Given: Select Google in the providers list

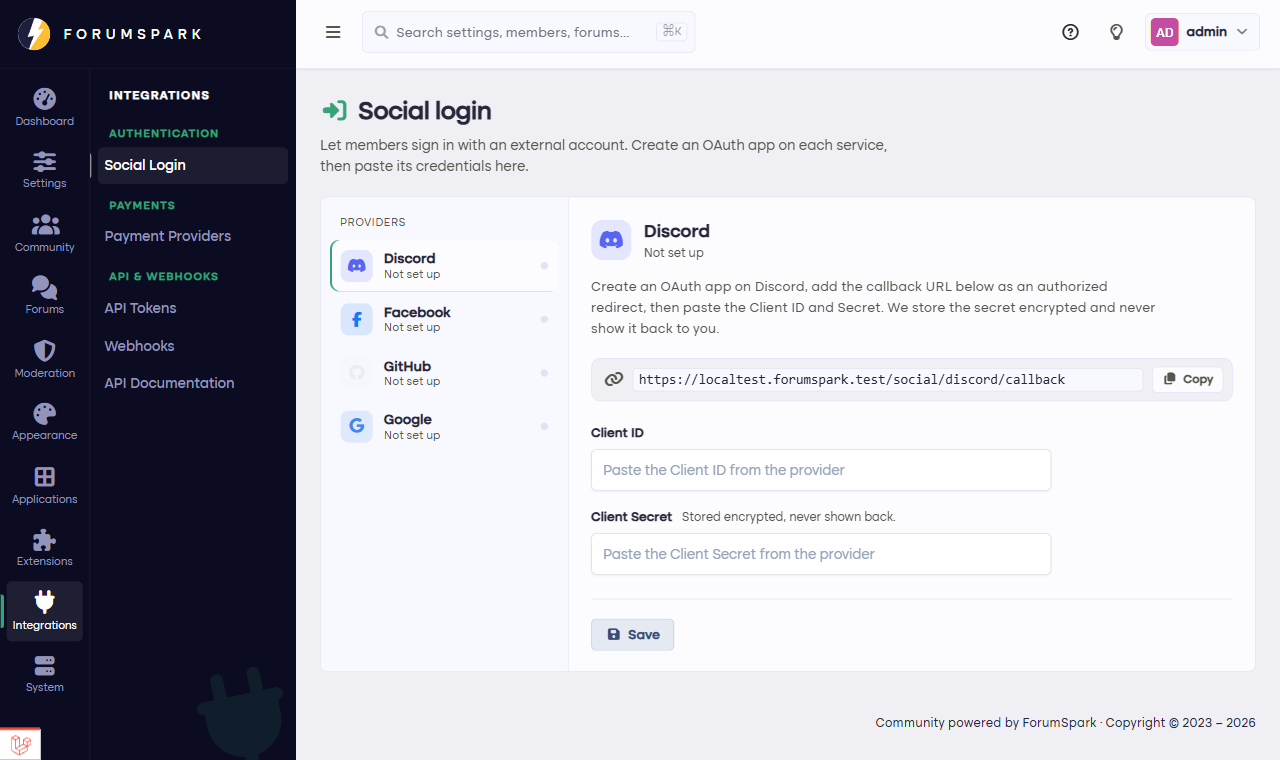Looking at the screenshot, I should pos(444,427).
